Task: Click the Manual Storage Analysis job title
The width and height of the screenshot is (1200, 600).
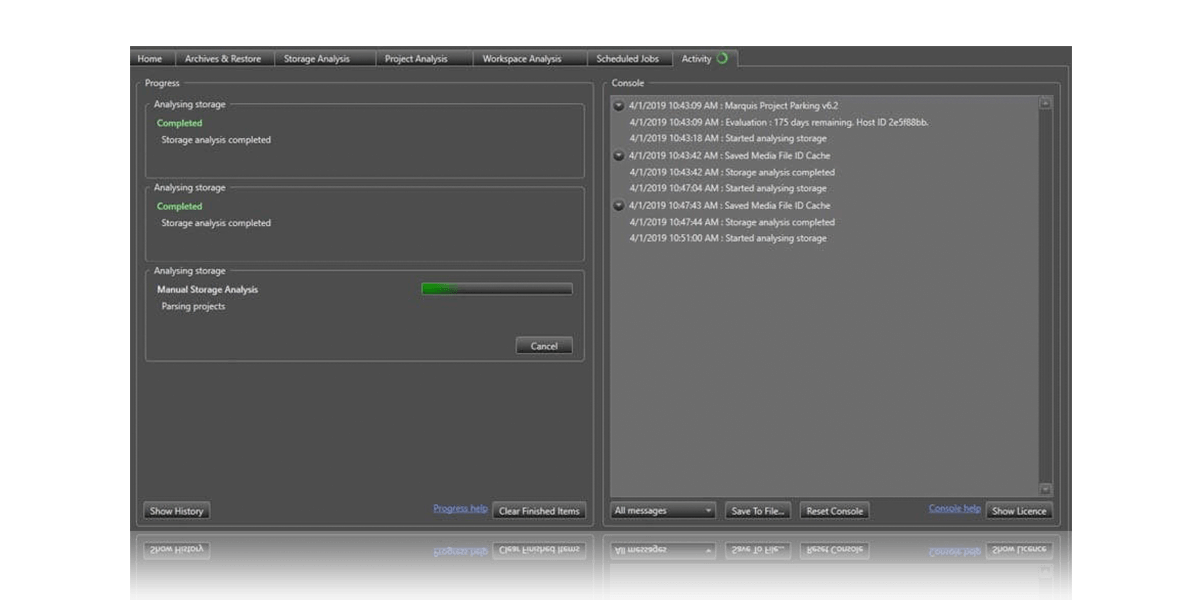Action: (x=207, y=289)
